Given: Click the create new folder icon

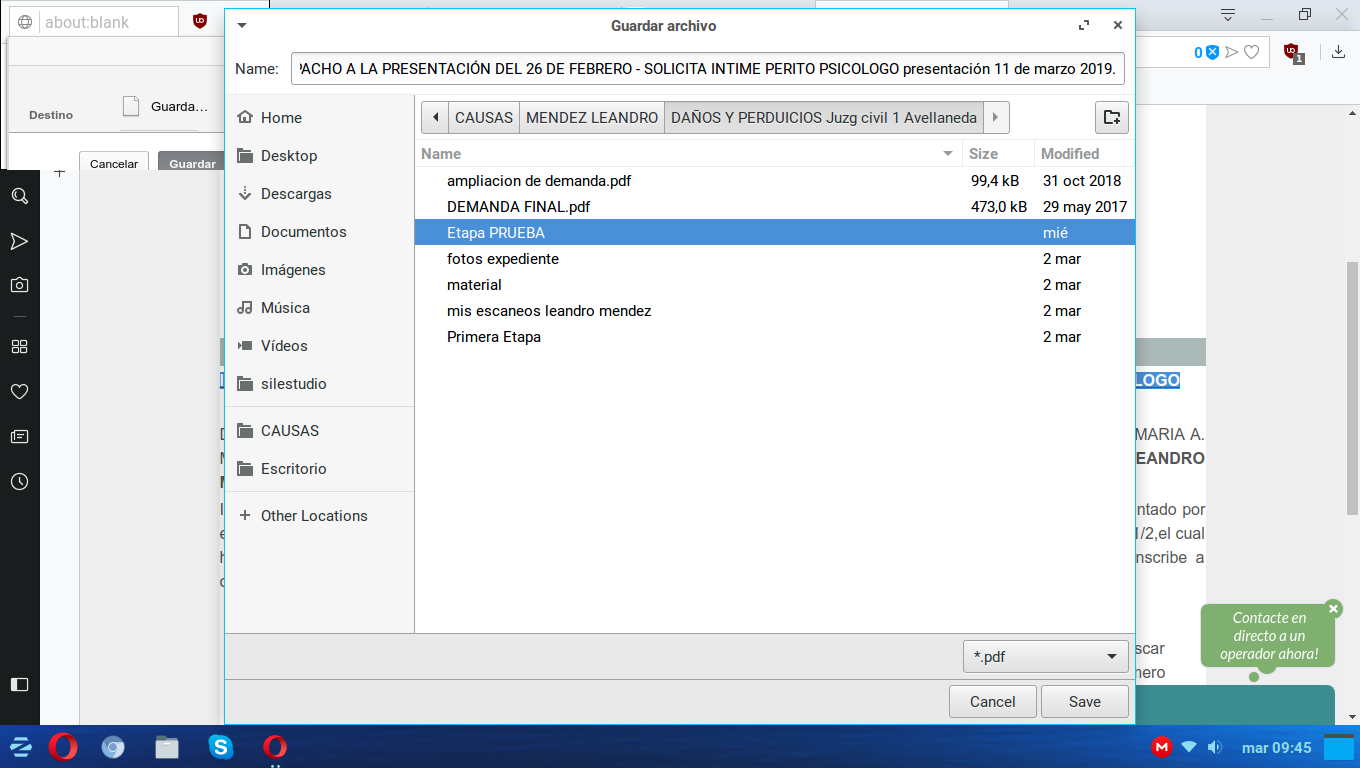Looking at the screenshot, I should [x=1111, y=117].
